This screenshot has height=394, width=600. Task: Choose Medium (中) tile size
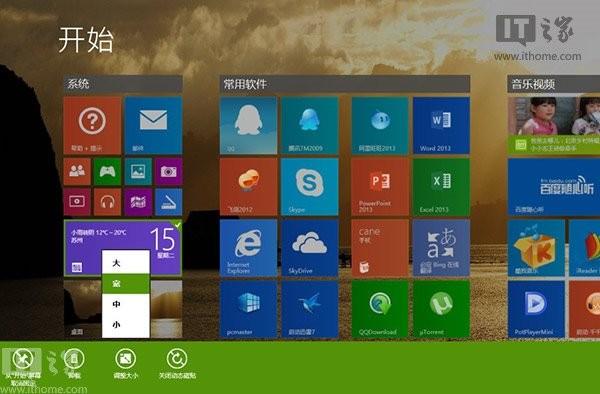tap(126, 304)
